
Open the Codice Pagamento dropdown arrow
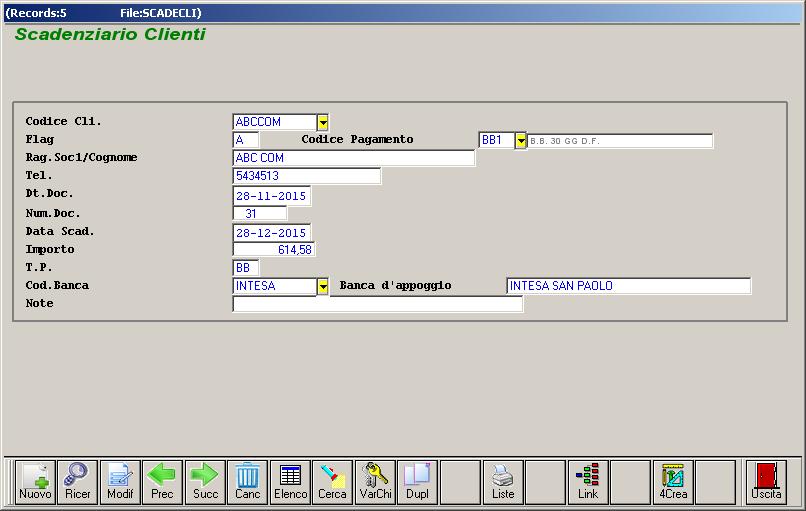pos(521,140)
